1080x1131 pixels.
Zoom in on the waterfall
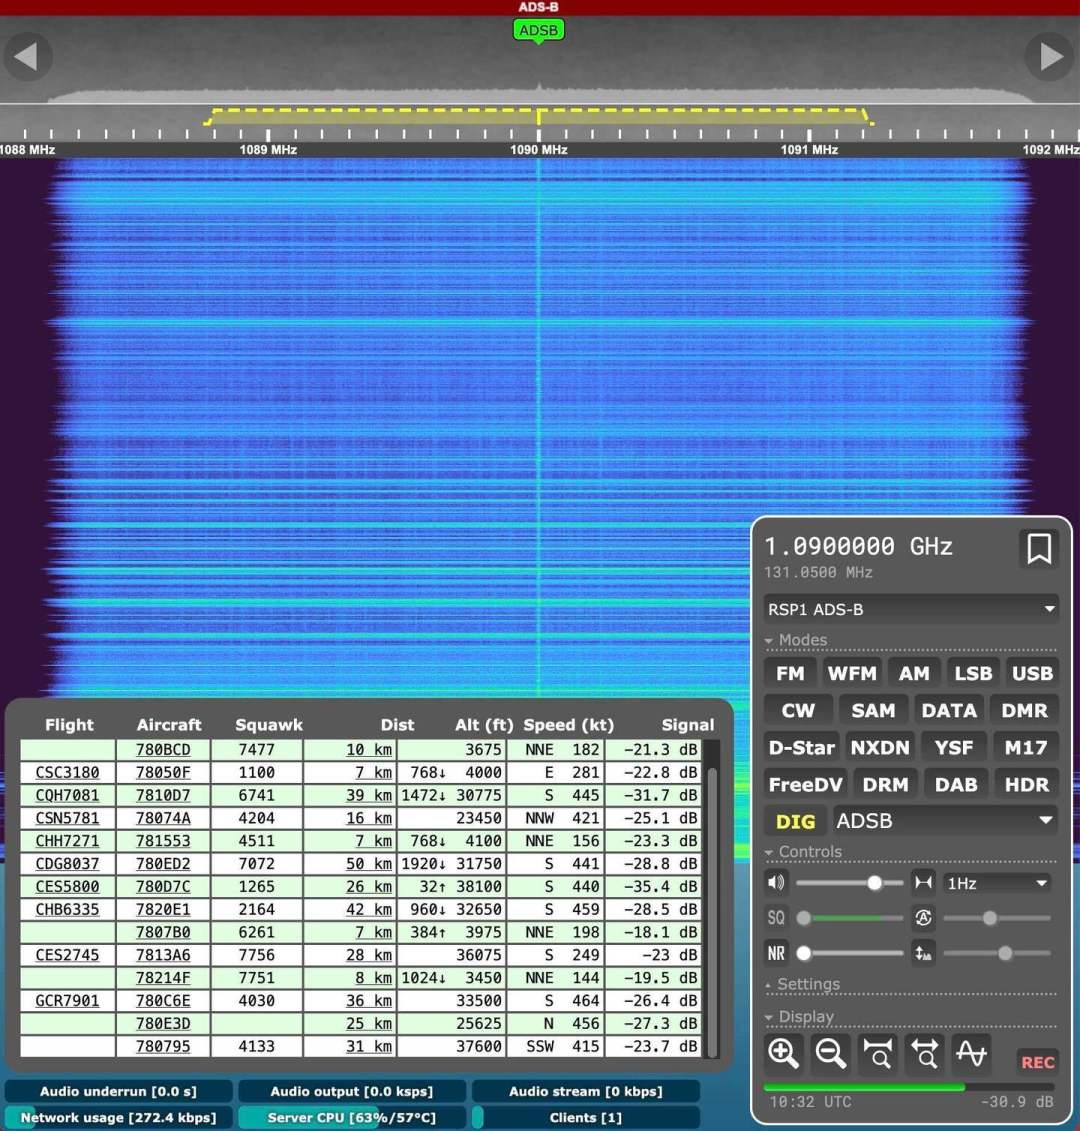tap(783, 1053)
